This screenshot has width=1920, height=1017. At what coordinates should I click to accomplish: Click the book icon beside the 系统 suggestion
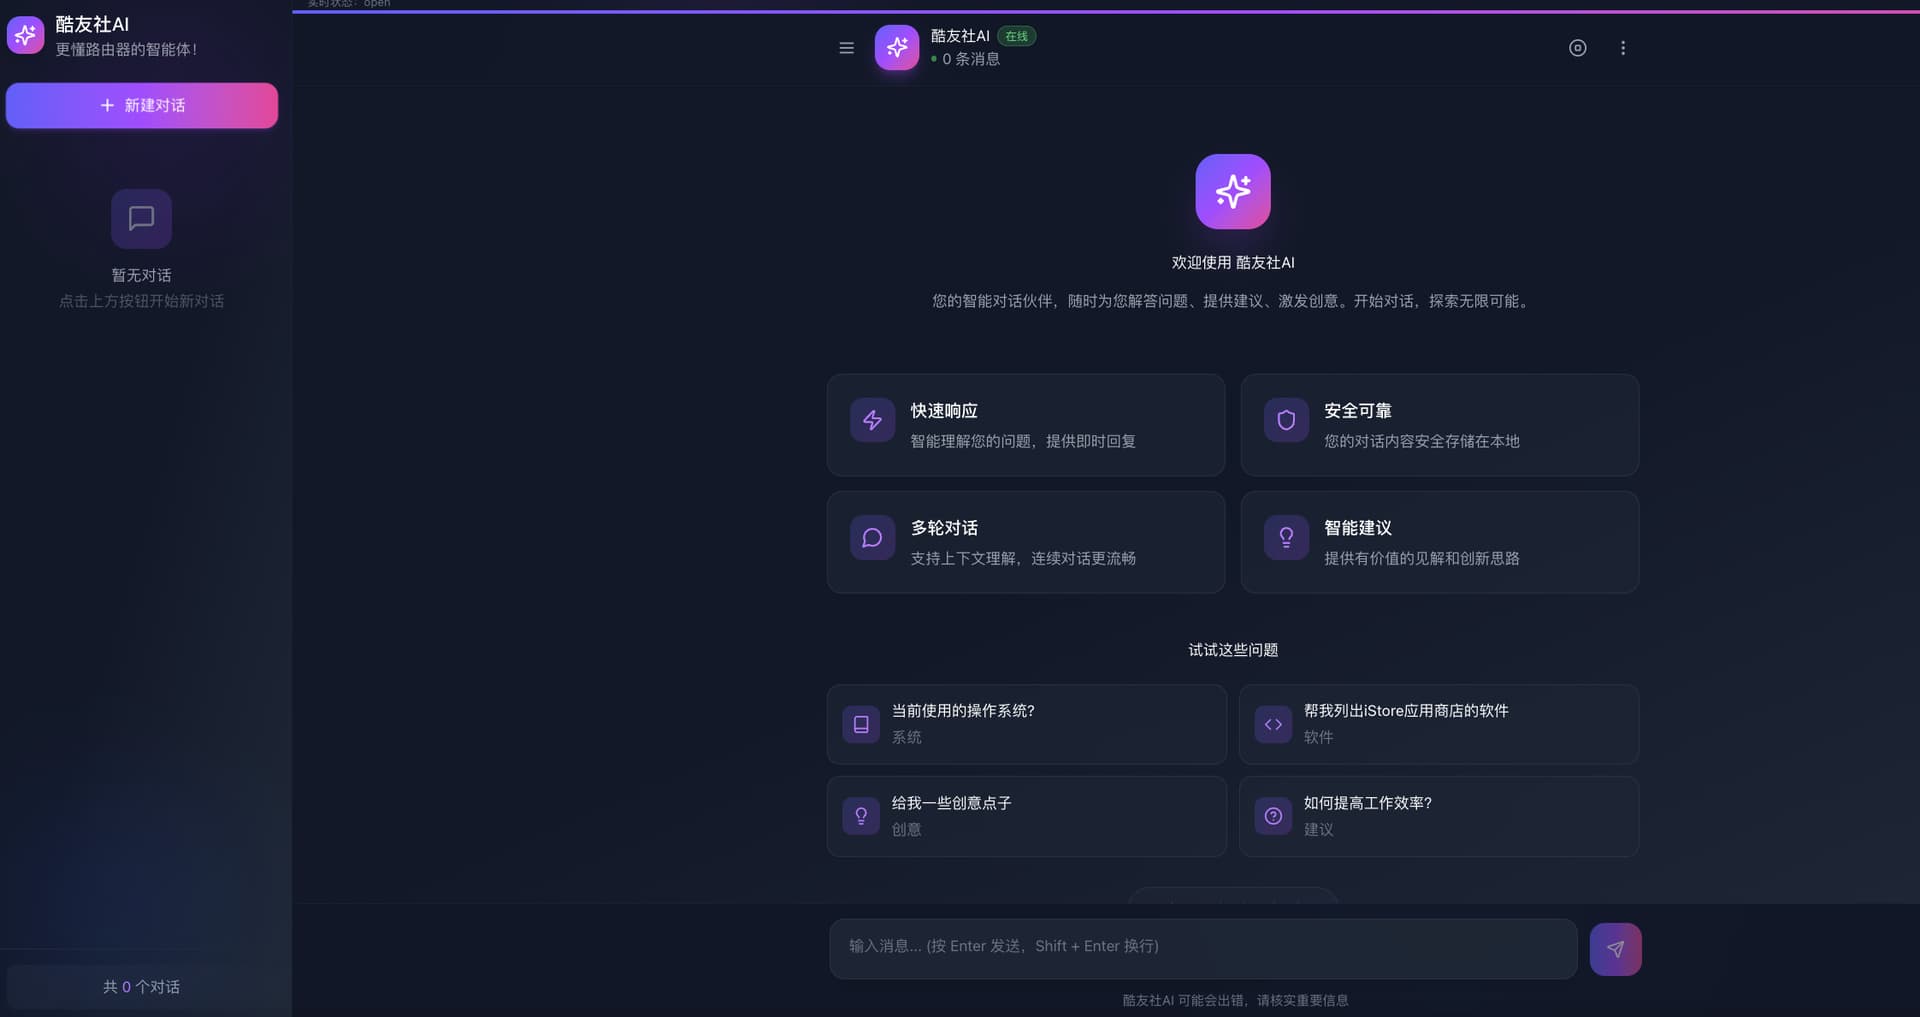[x=861, y=724]
